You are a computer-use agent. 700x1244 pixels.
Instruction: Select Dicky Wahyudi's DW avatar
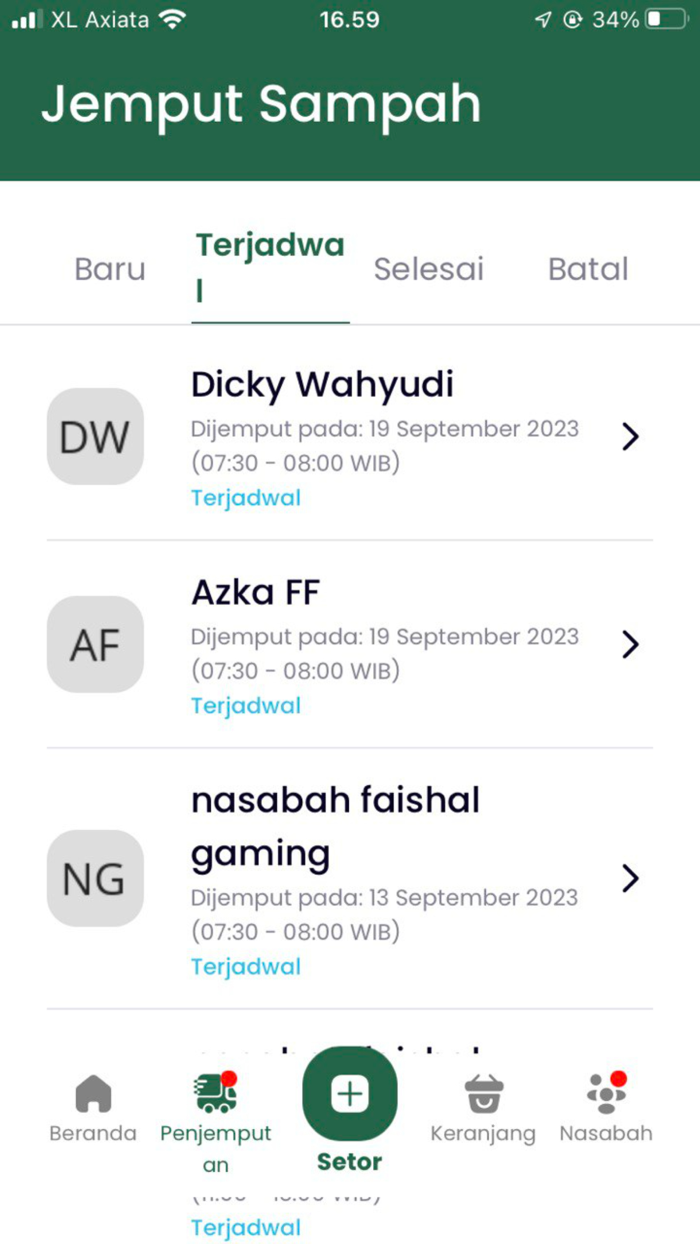(x=95, y=437)
